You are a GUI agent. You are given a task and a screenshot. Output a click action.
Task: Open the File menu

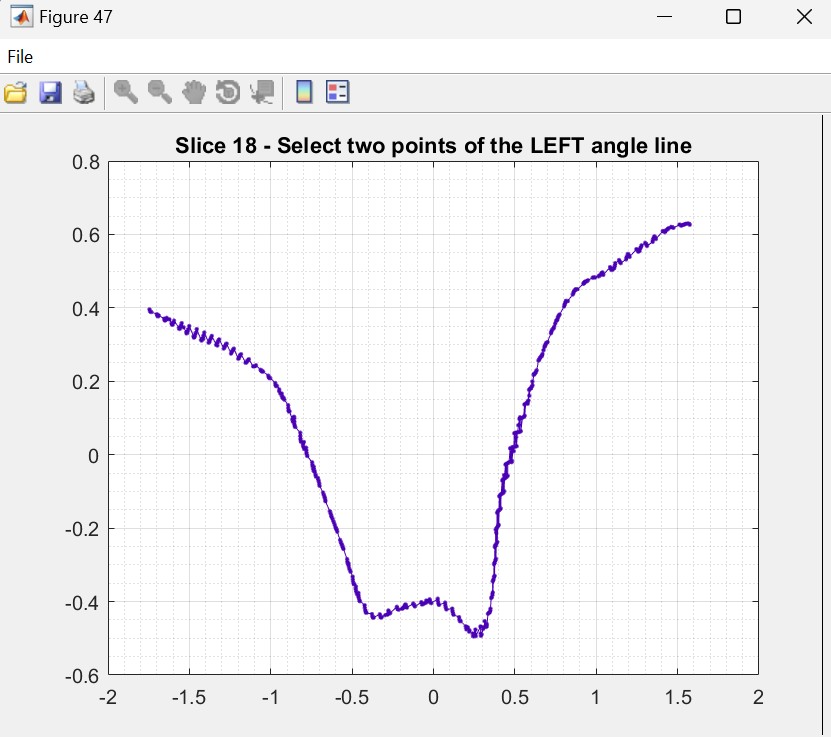tap(20, 57)
